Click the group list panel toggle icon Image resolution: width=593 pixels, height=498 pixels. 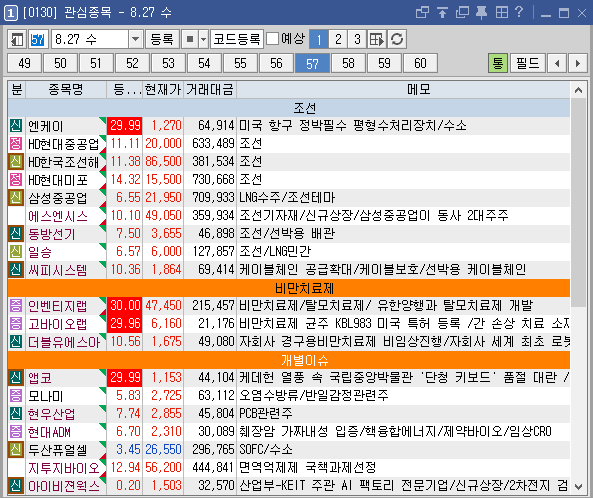click(x=16, y=39)
